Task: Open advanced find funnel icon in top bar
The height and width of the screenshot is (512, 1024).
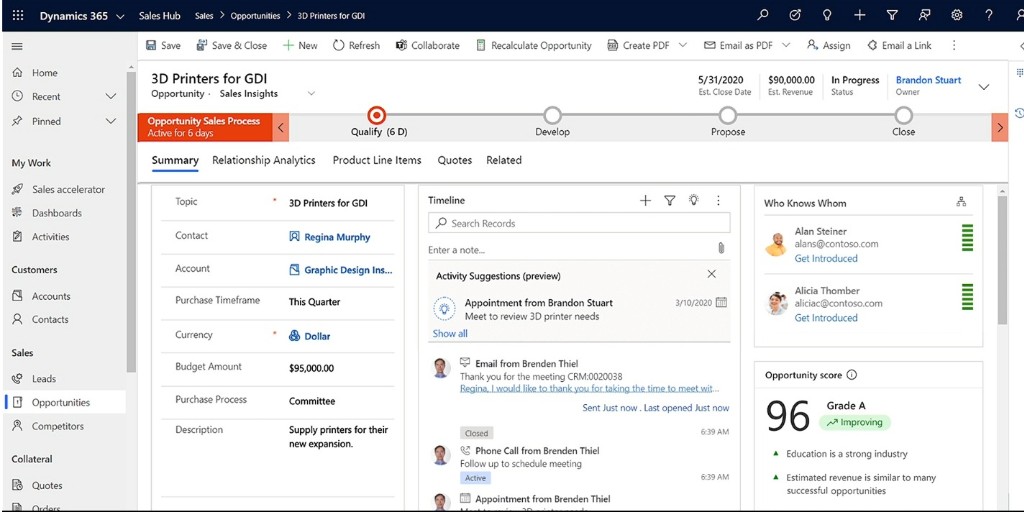Action: tap(892, 15)
